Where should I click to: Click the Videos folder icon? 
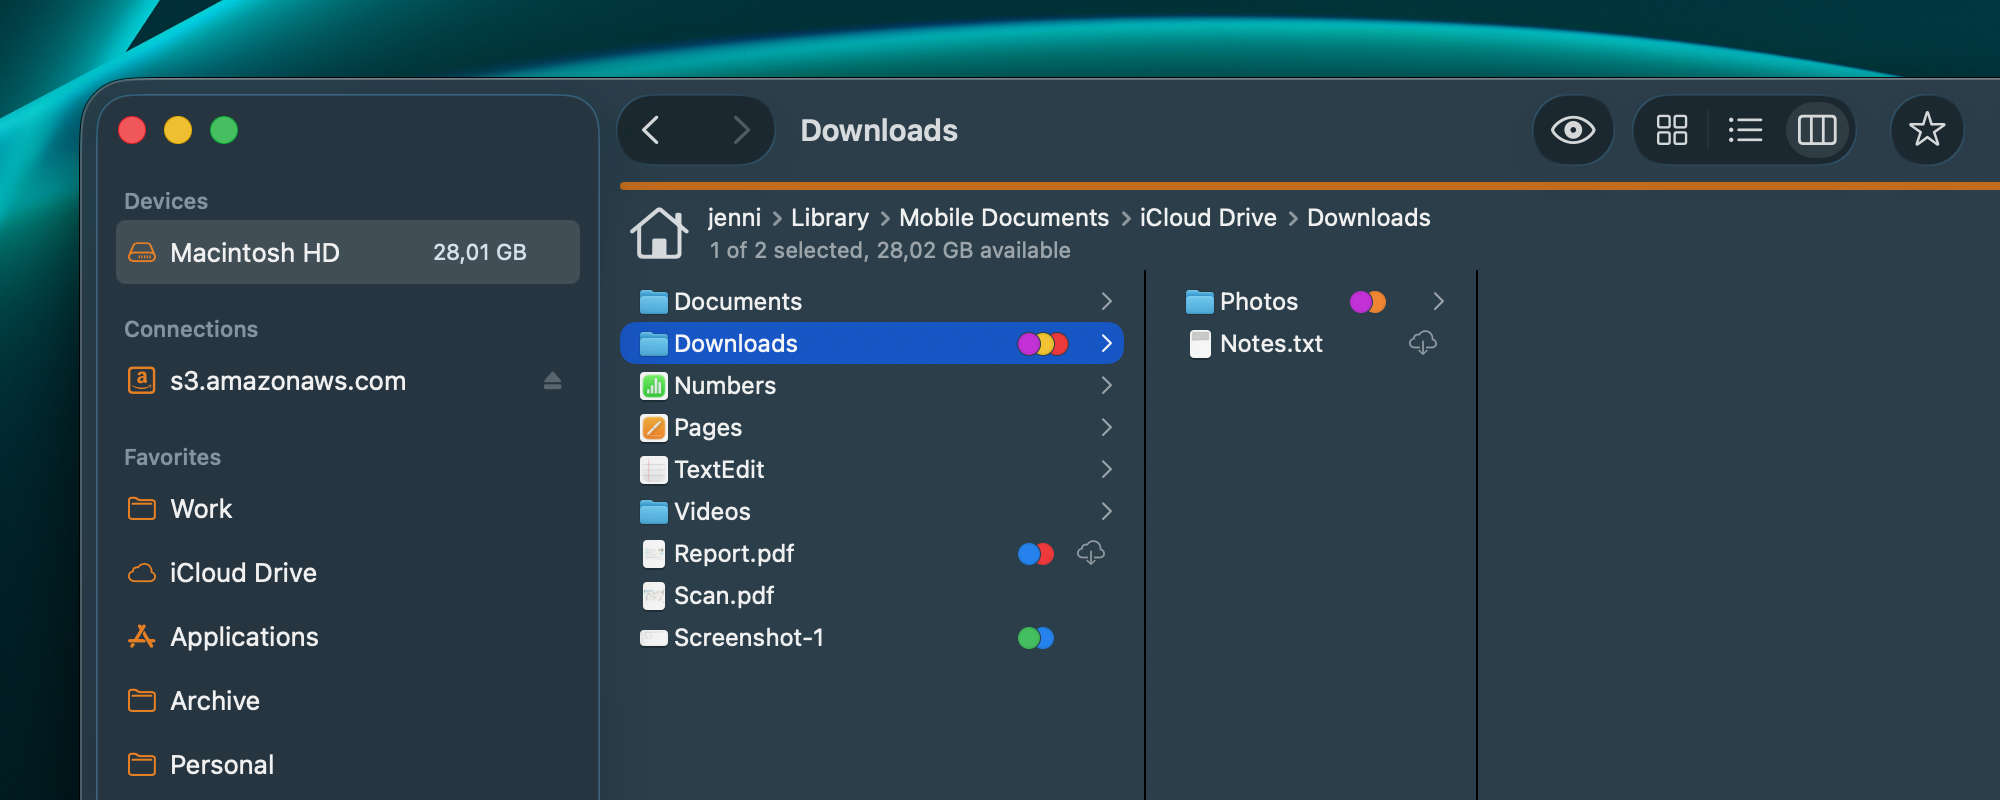[654, 511]
